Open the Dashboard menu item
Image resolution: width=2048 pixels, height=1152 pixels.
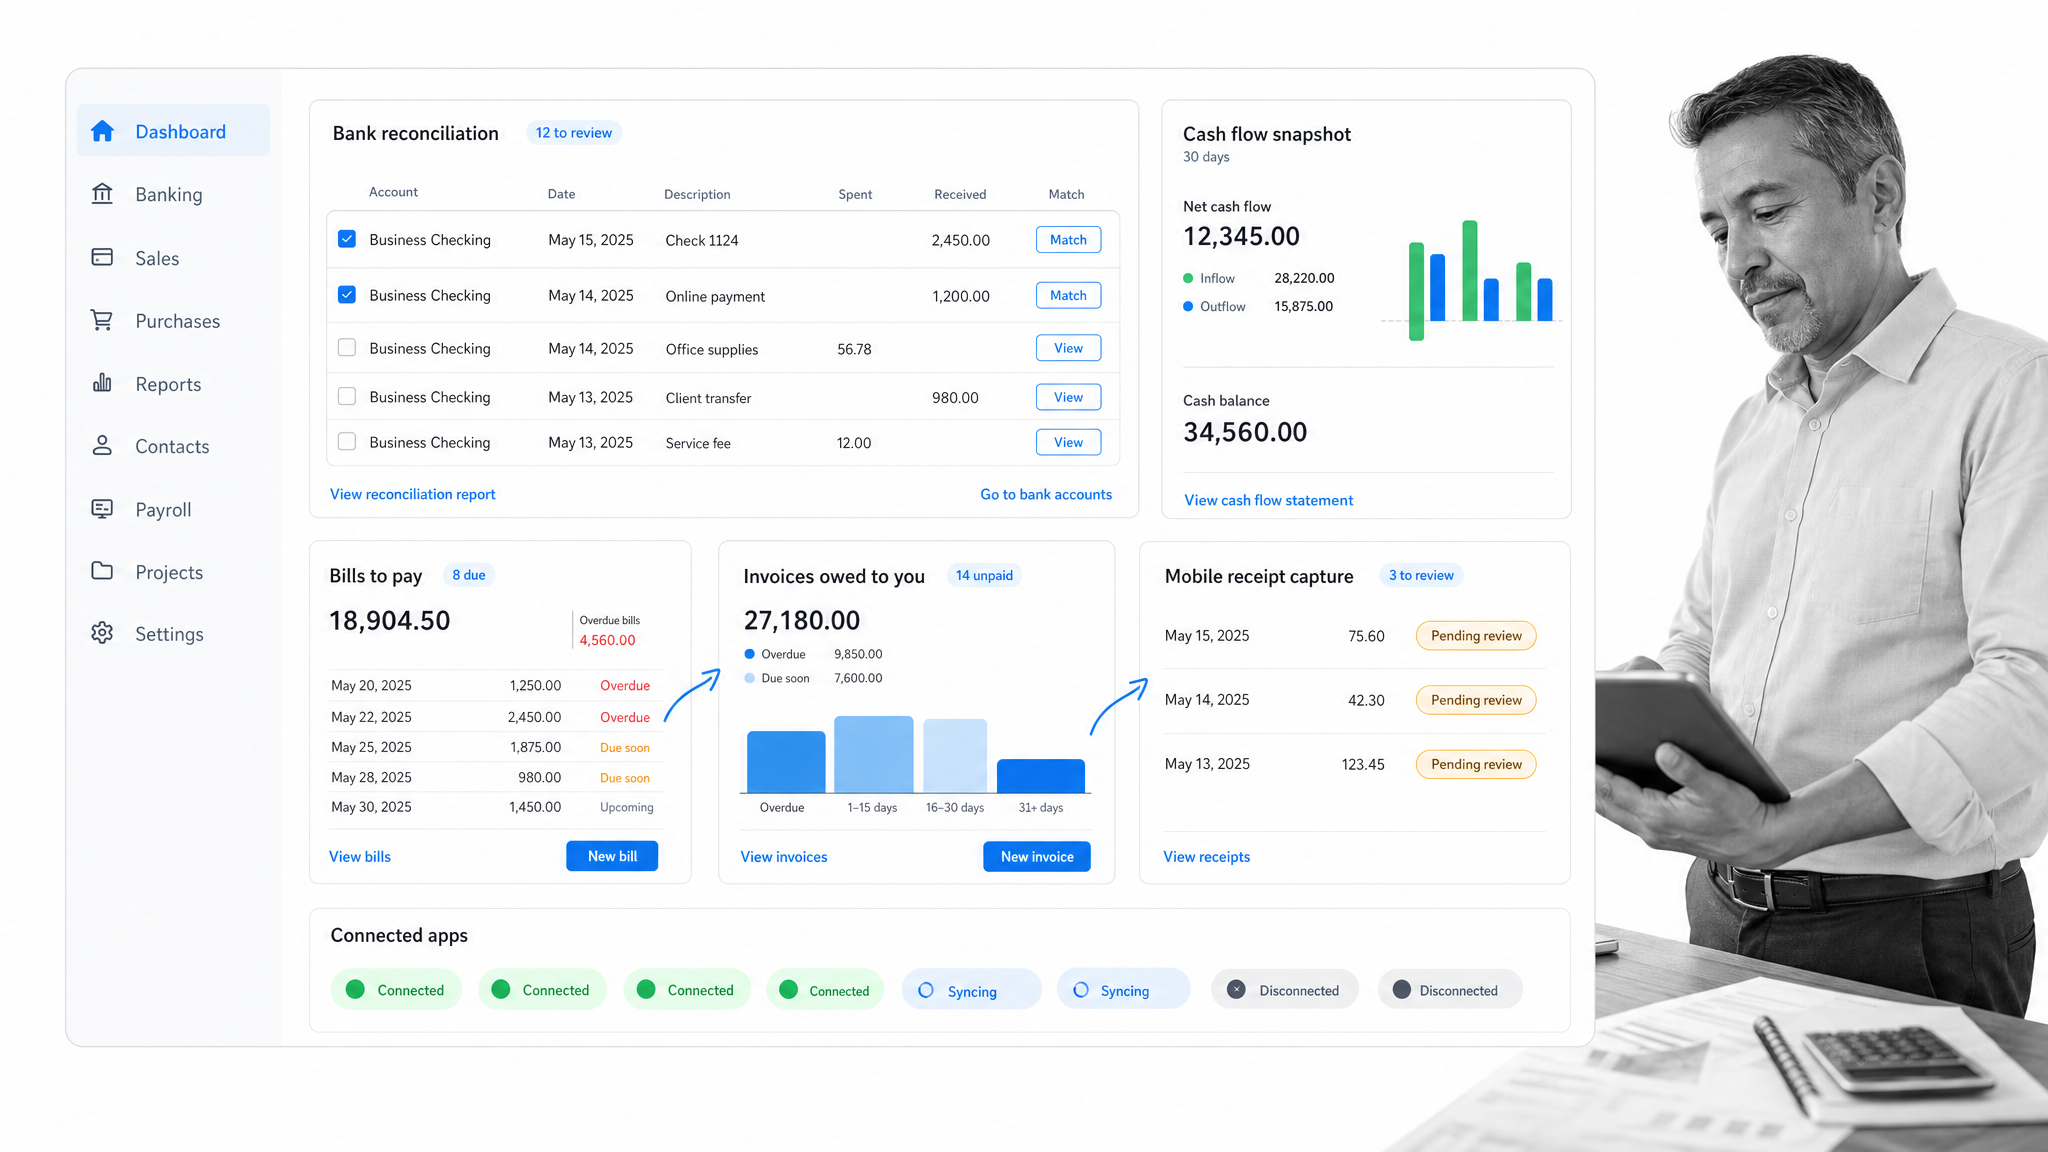point(173,131)
